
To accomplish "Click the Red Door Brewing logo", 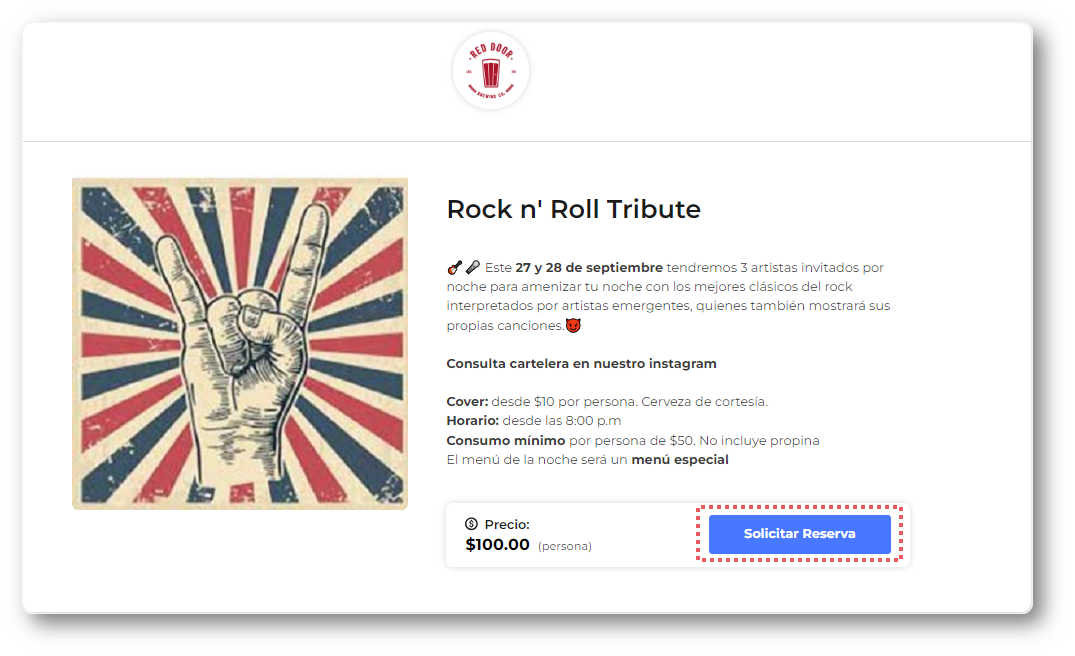I will point(490,71).
